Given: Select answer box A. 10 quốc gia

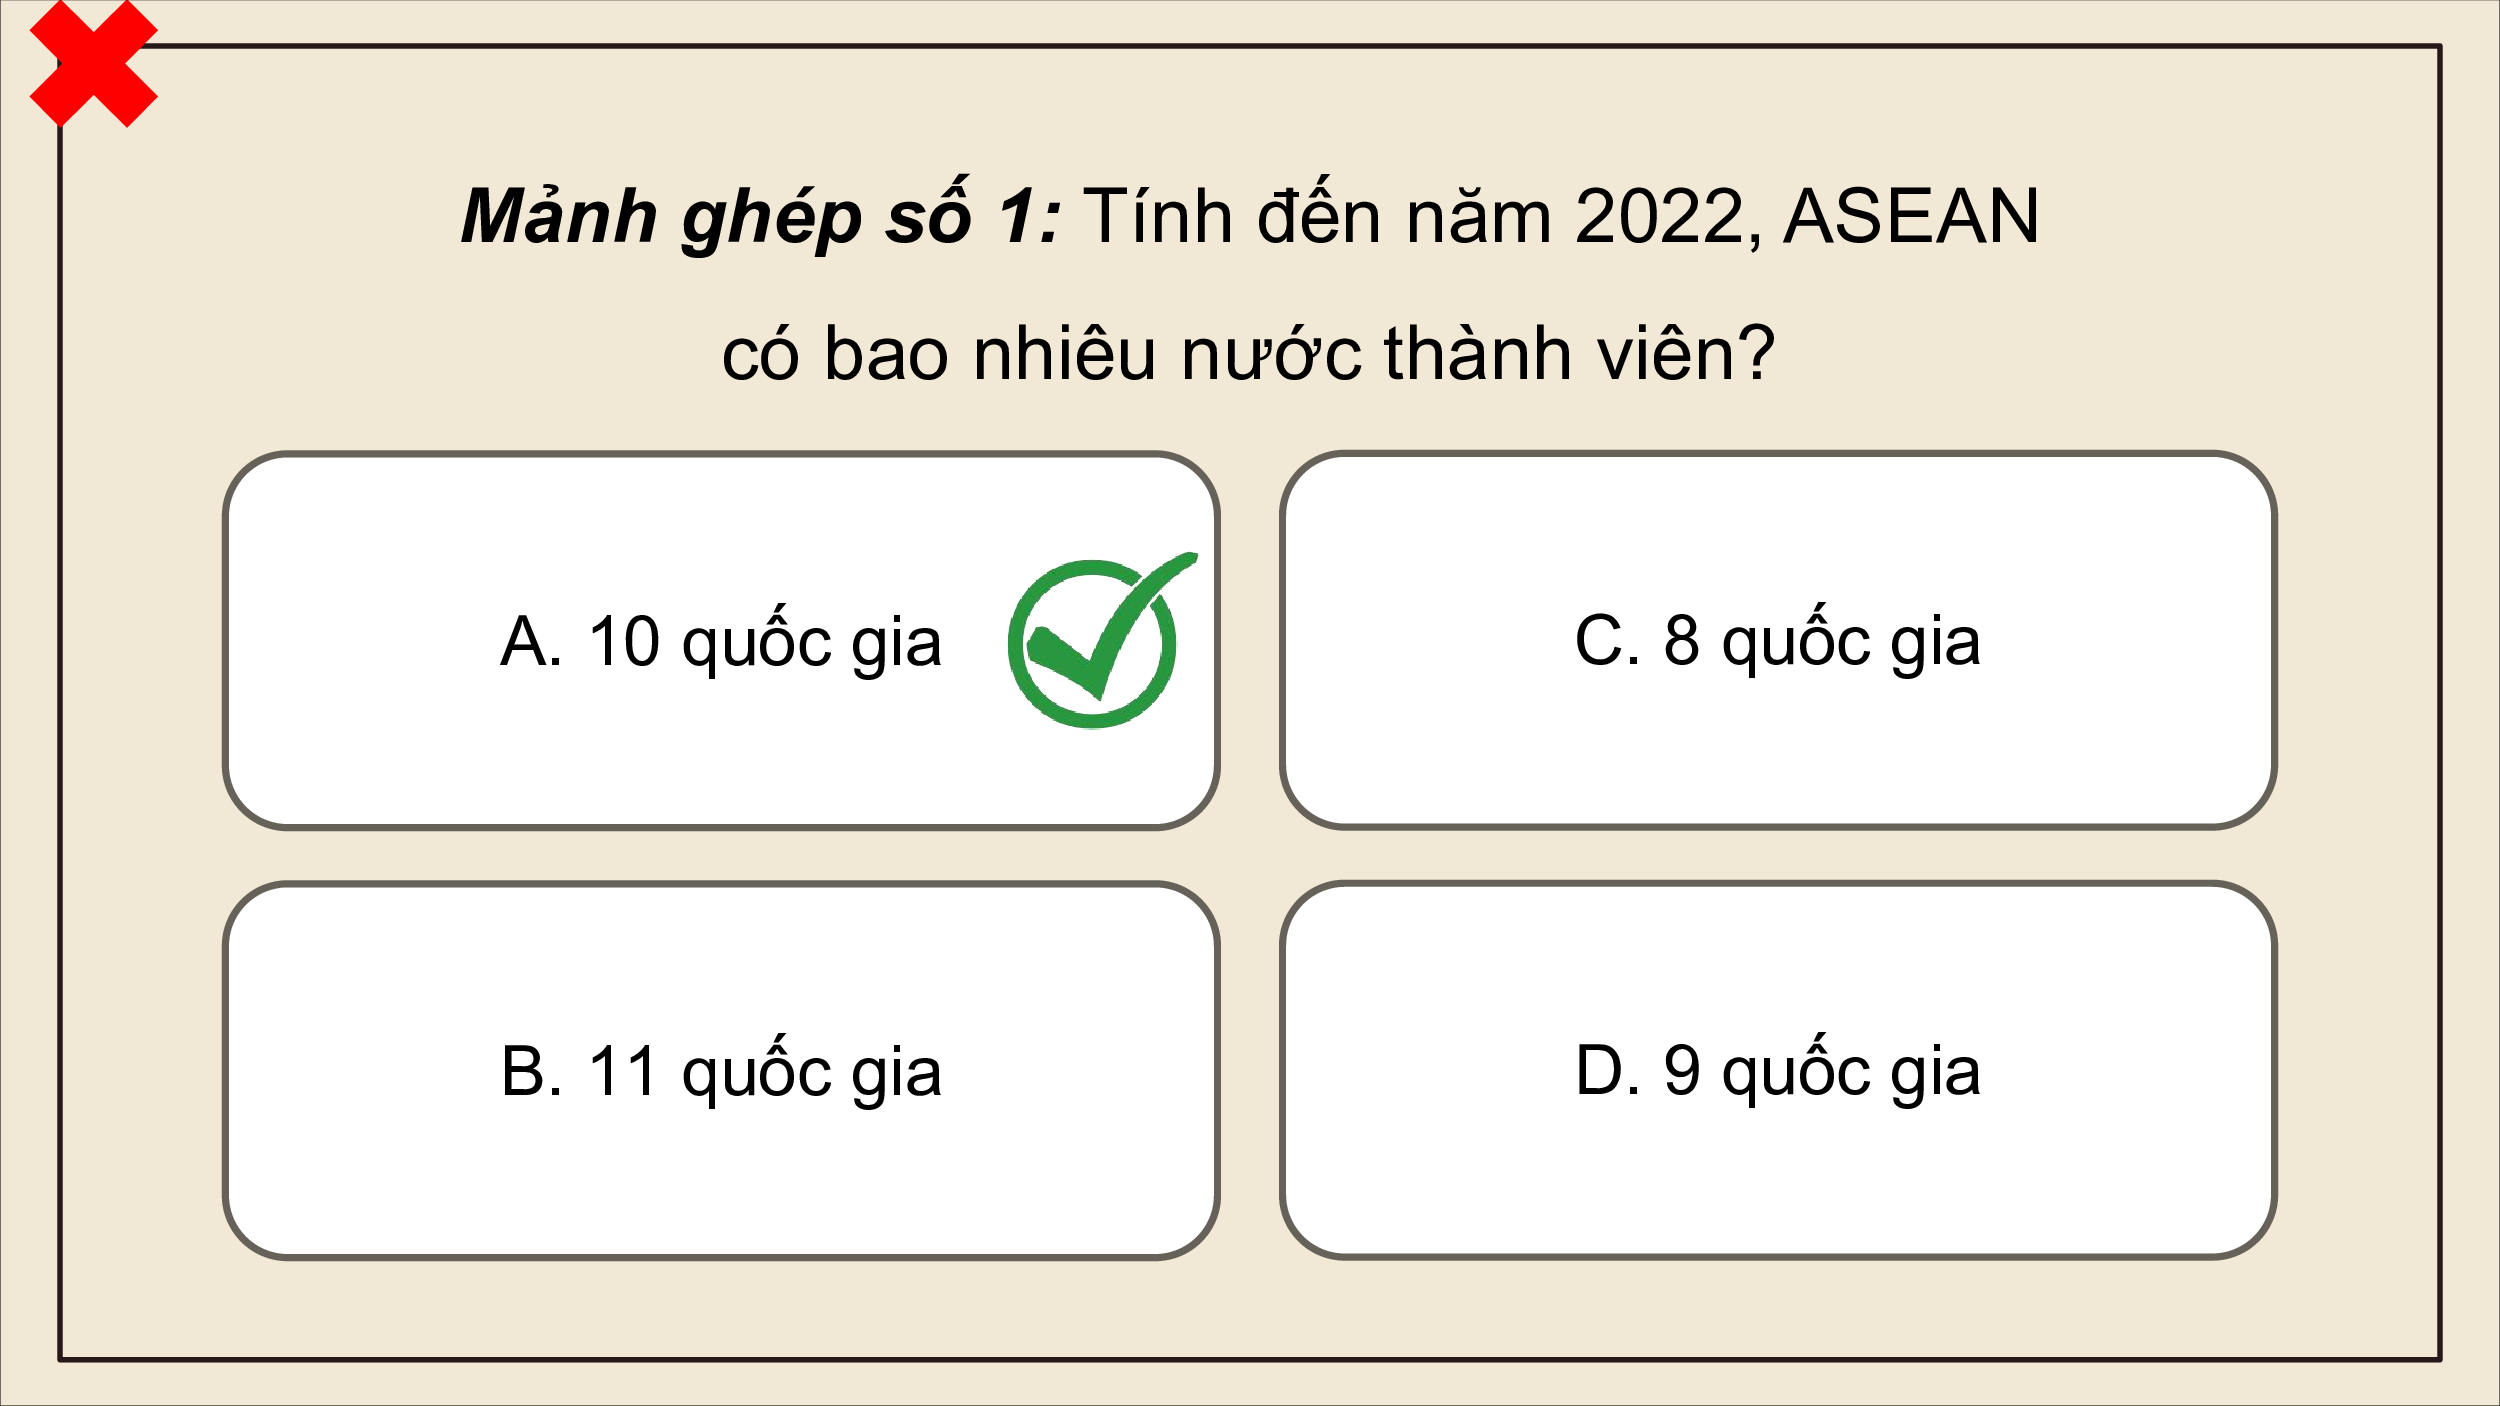Looking at the screenshot, I should pos(721,641).
